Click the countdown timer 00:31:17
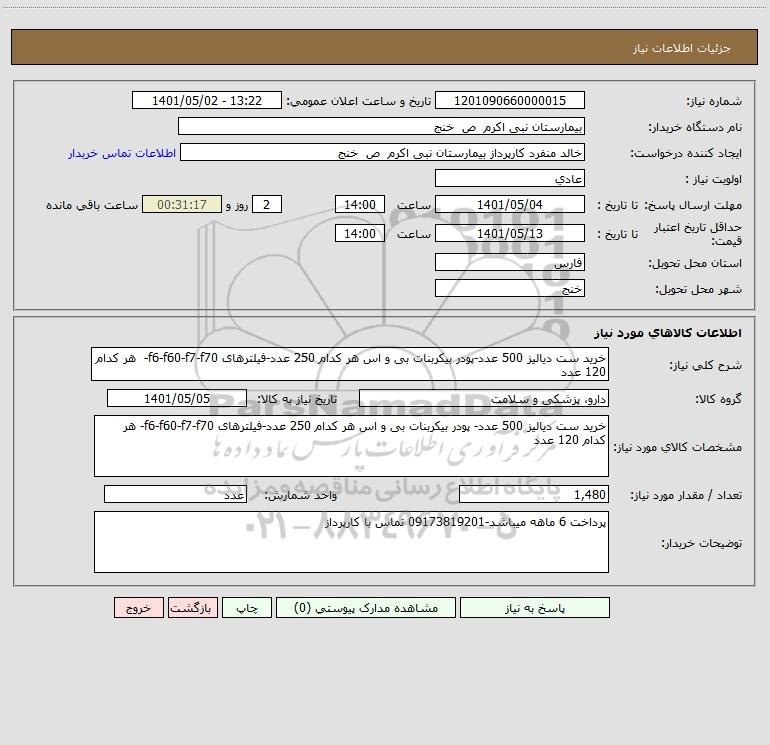Image resolution: width=770 pixels, height=745 pixels. pos(182,204)
